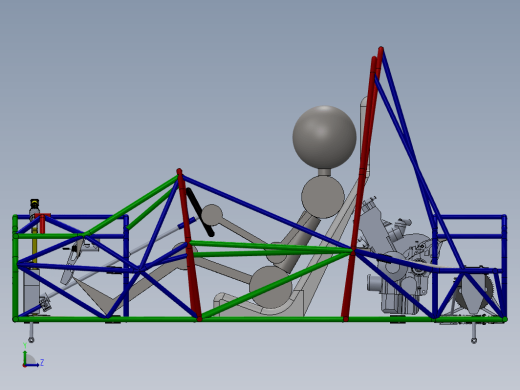Click the blue Z axis of the triad
The width and height of the screenshot is (520, 390).
pyautogui.click(x=33, y=365)
